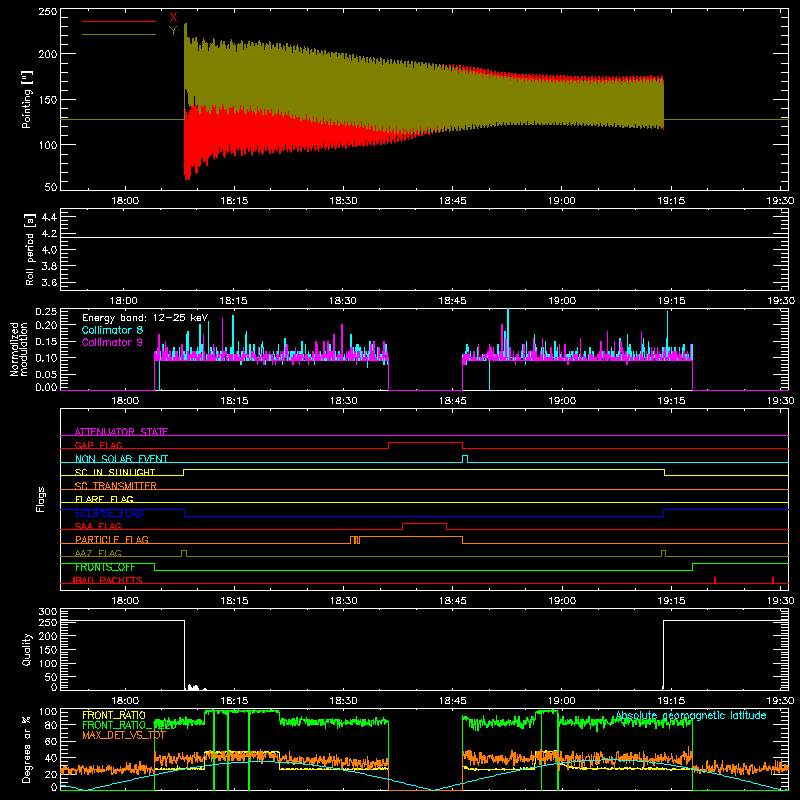800x800 pixels.
Task: Click the green FRONTS_OFF flag label
Action: tap(105, 567)
